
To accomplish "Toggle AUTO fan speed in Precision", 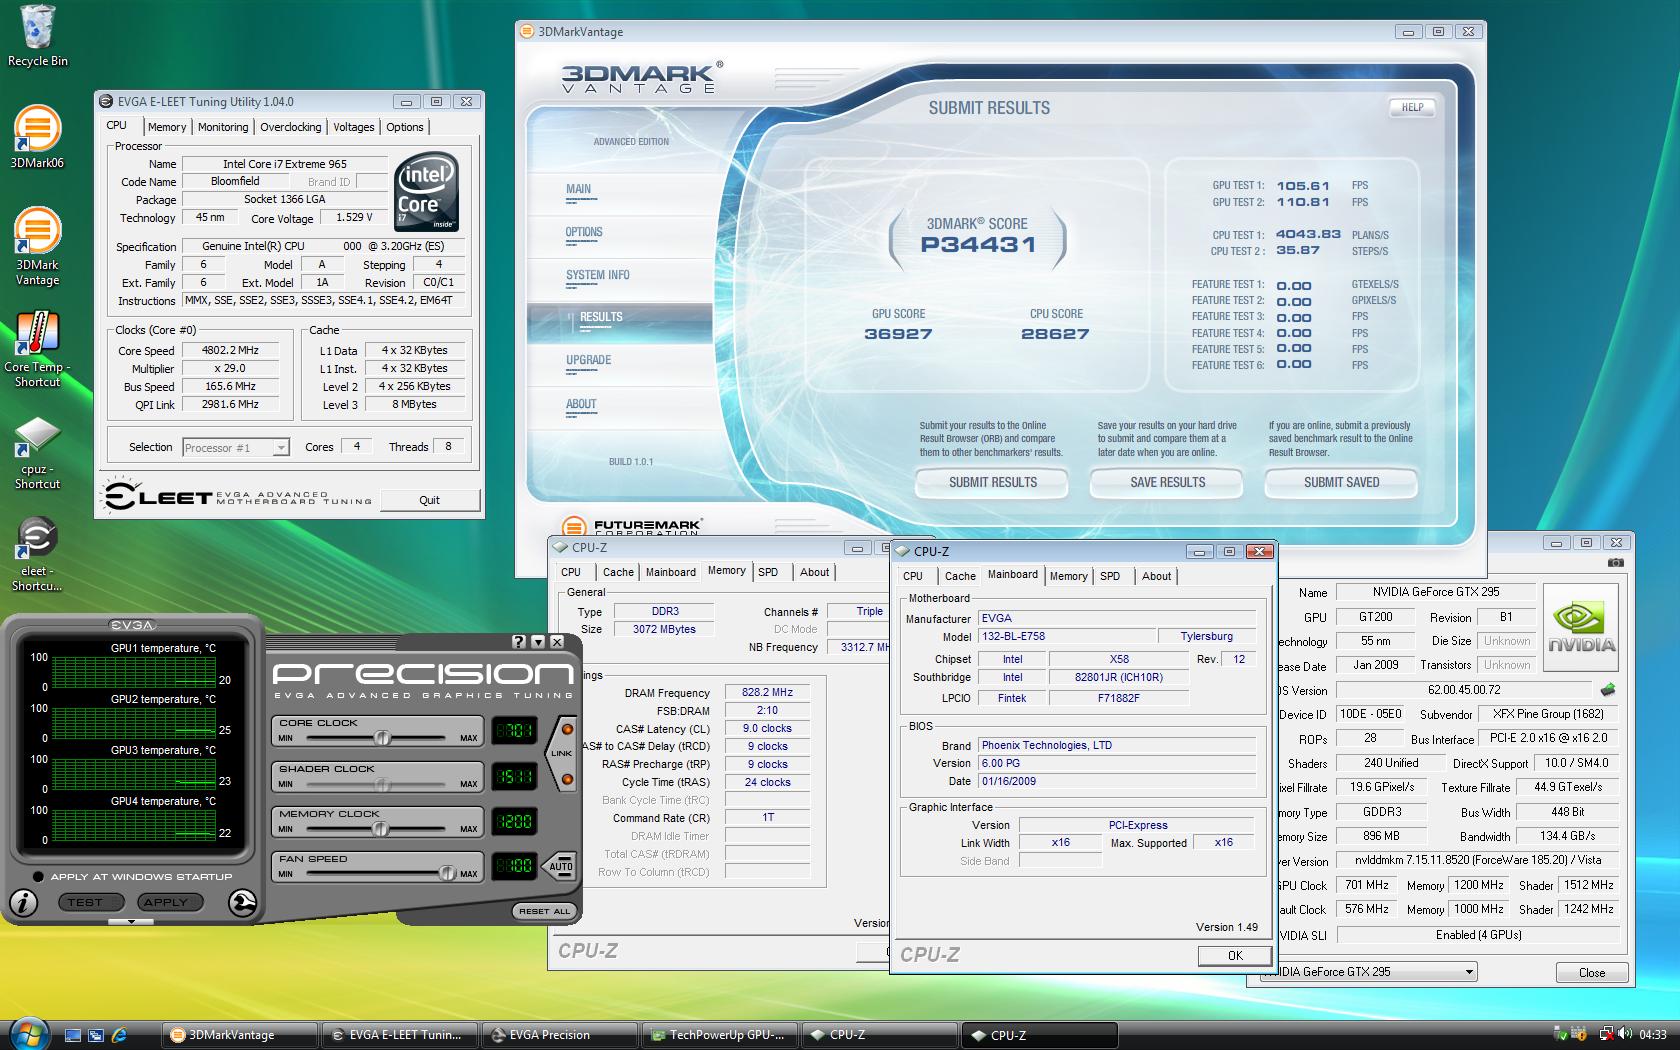I will click(x=561, y=866).
